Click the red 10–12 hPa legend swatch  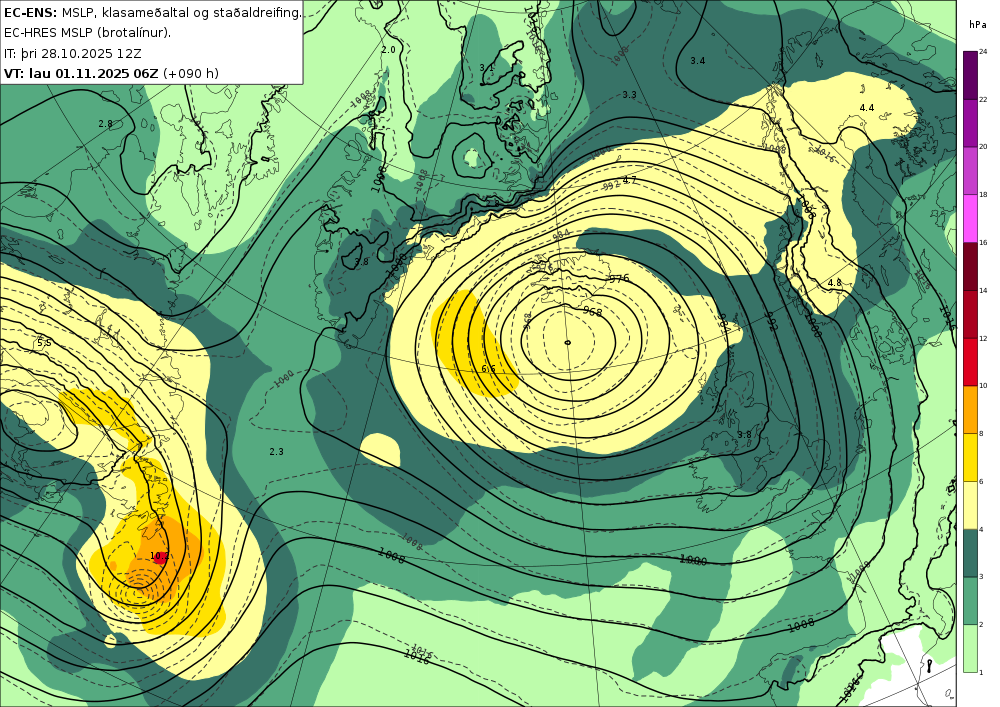tap(970, 361)
